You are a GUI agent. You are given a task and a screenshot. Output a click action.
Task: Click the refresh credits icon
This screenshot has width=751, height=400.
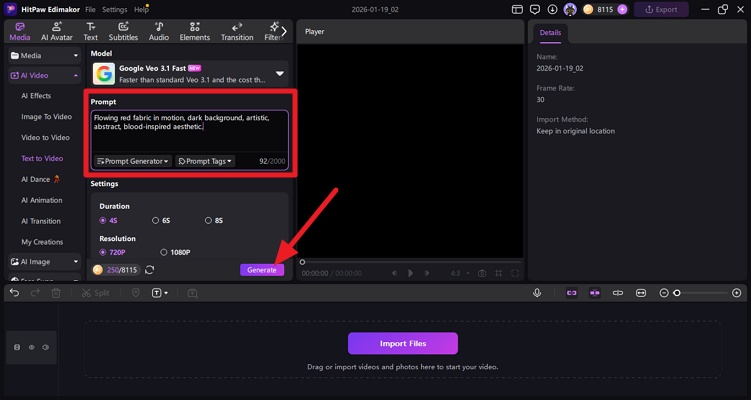[x=150, y=270]
